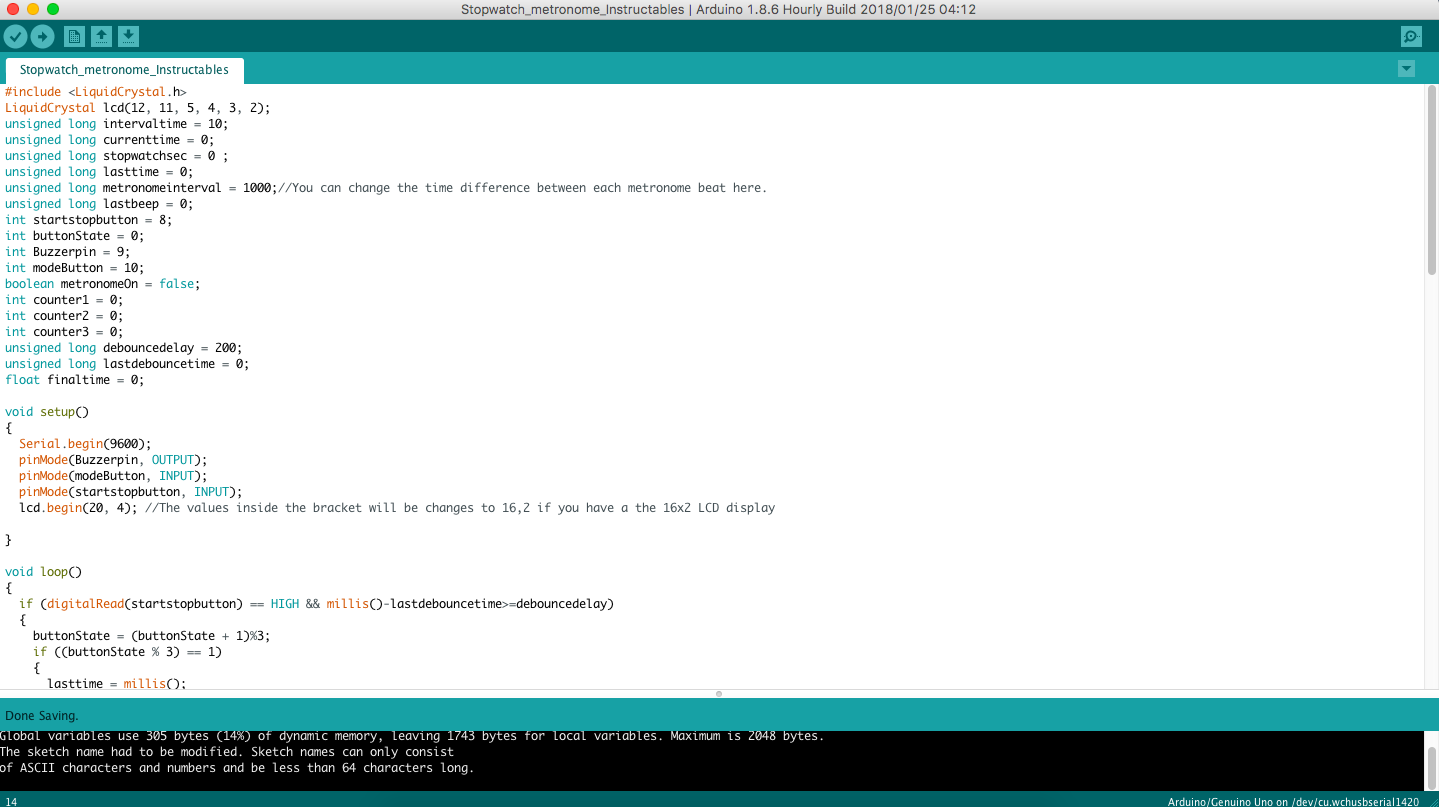Click the console line "The sketch name had to be modified"
This screenshot has height=807, width=1439.
227,752
